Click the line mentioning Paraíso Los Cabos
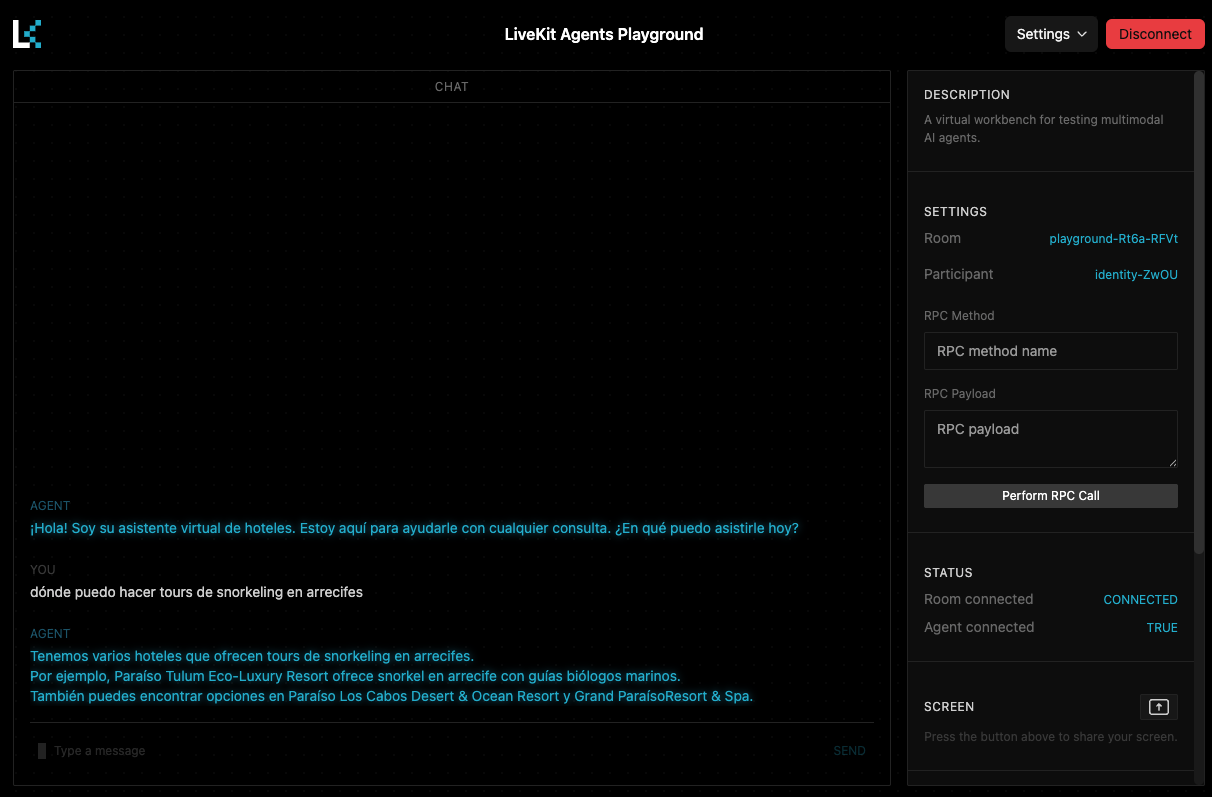 pyautogui.click(x=391, y=696)
